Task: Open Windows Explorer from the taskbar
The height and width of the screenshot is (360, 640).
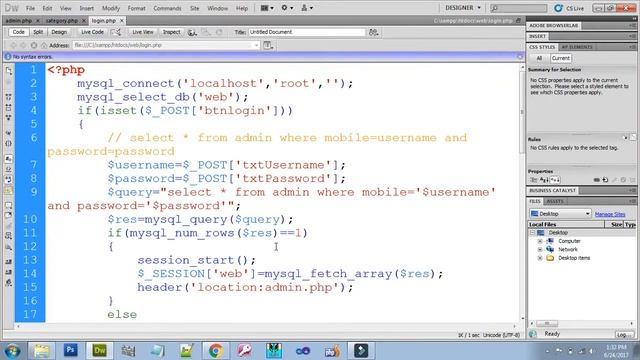Action: (41, 350)
